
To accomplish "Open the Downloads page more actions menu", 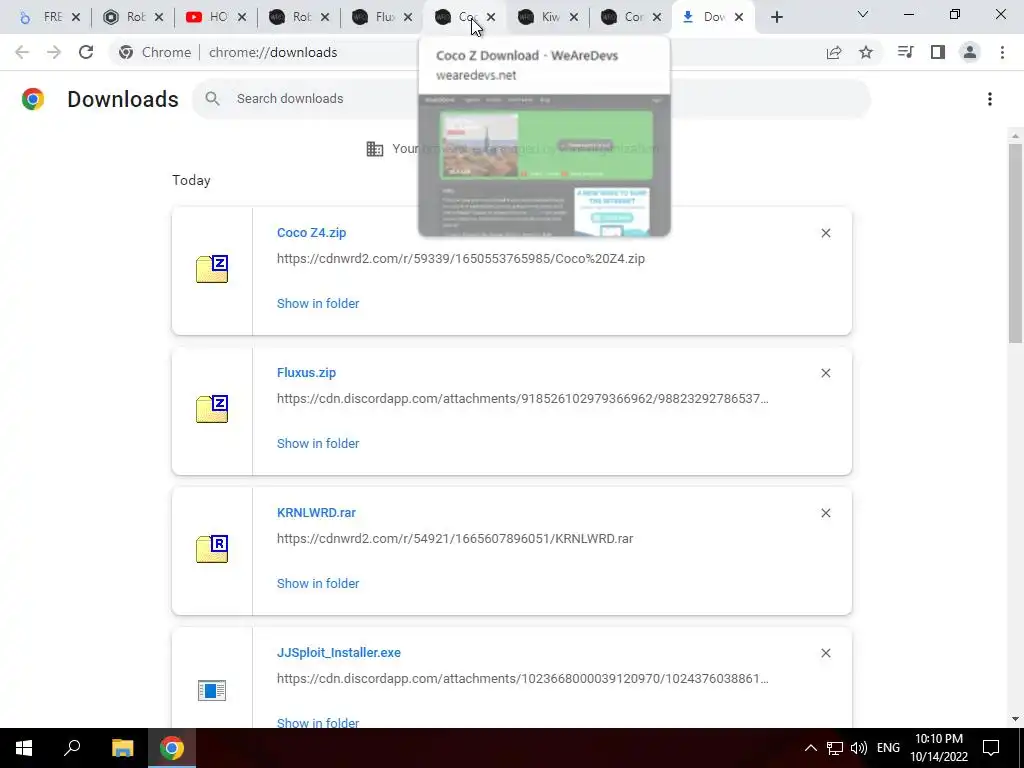I will click(990, 99).
